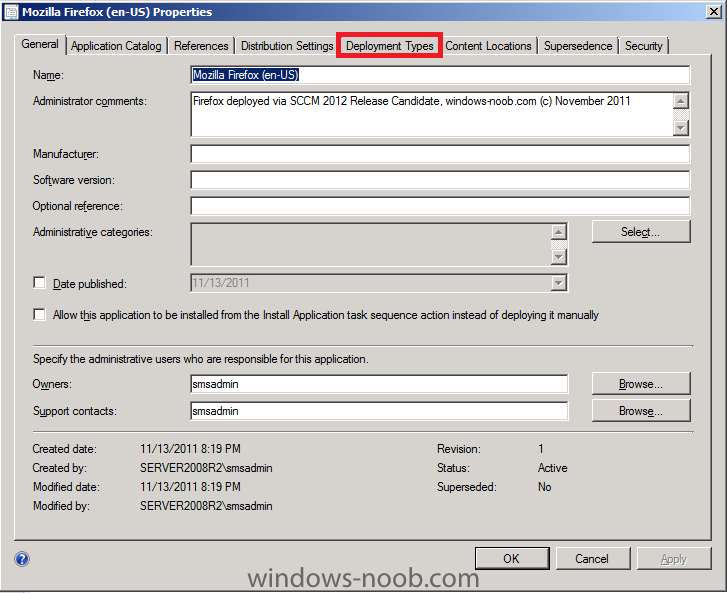Click the Superseded value No
727x593 pixels.
545,487
